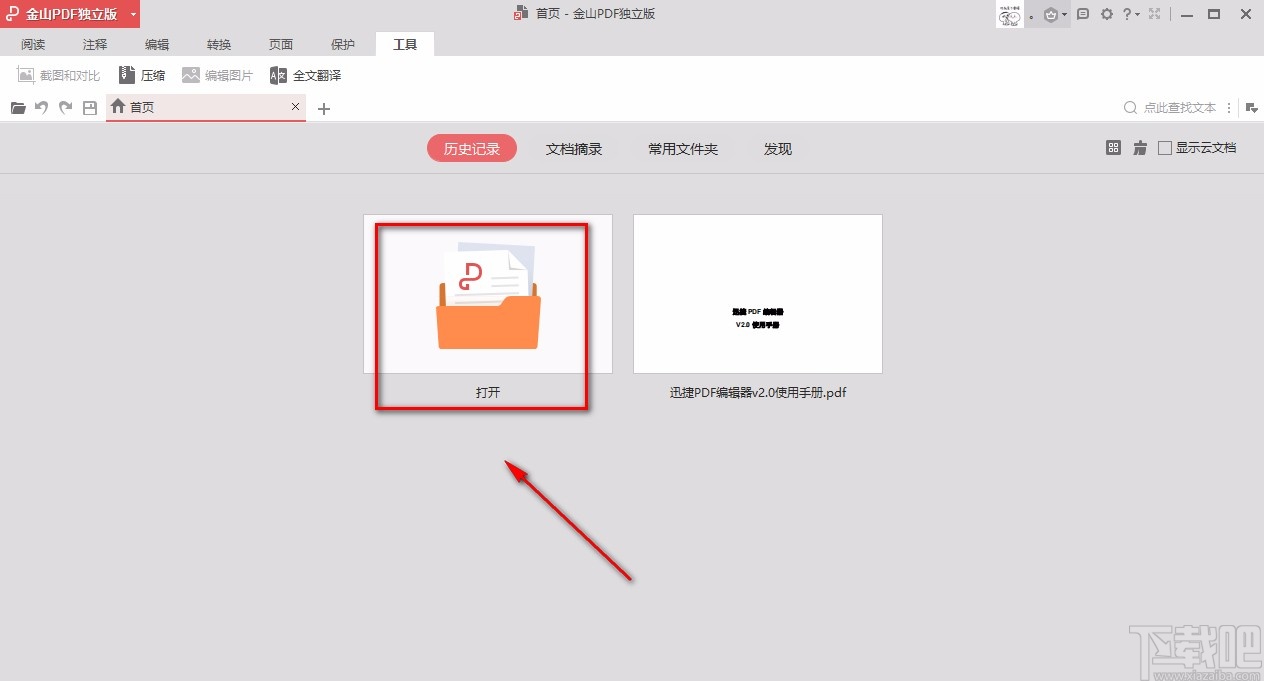
Task: Click the grid view icon near 显示云文档
Action: (1113, 147)
